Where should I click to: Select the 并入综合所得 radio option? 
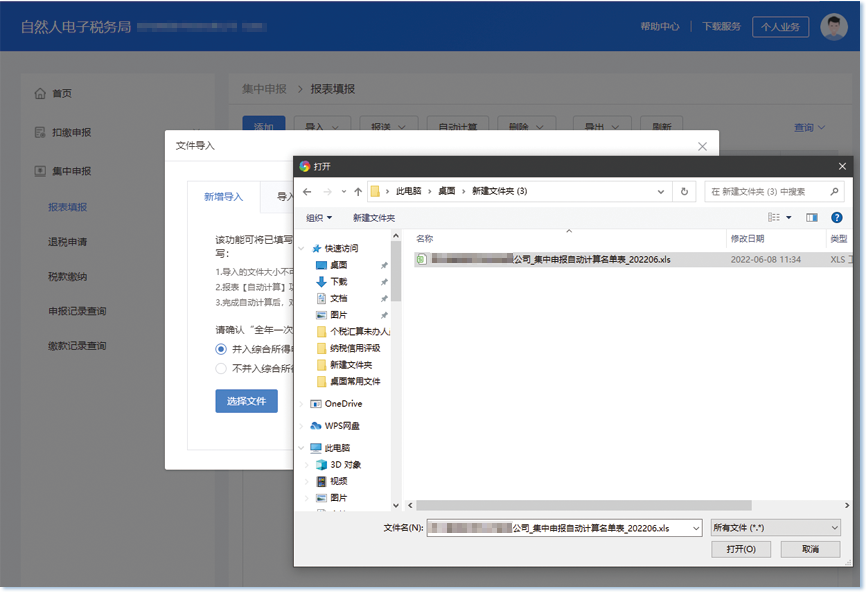pos(220,349)
